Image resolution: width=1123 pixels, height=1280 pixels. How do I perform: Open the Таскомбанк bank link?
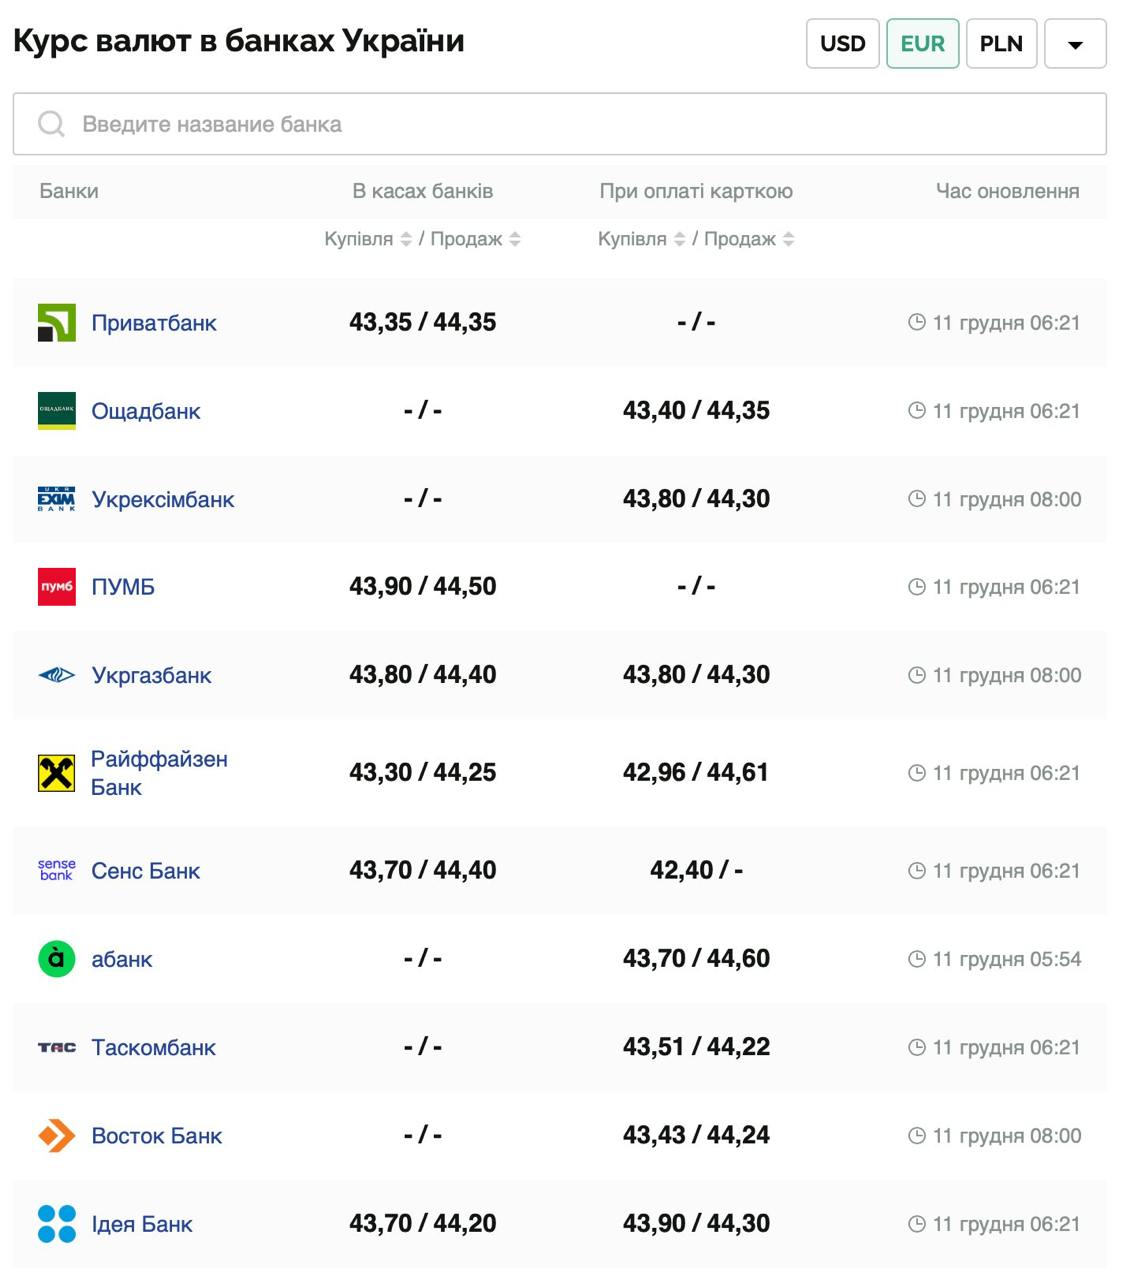(x=153, y=1047)
